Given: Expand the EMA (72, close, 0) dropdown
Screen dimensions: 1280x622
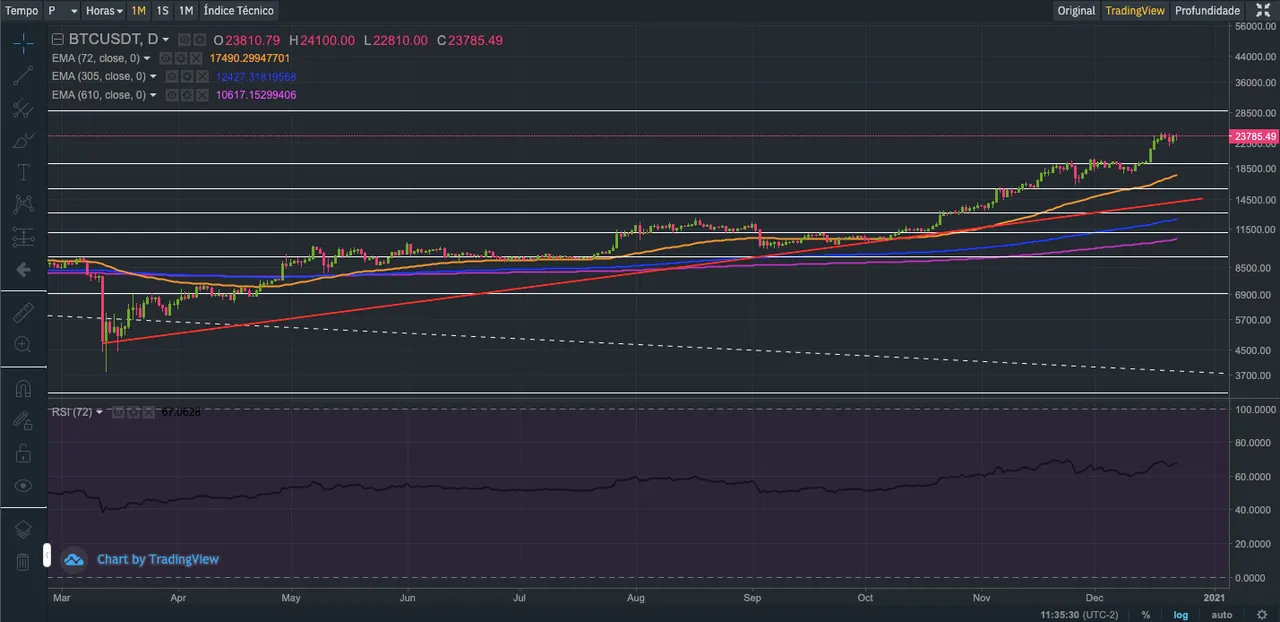Looking at the screenshot, I should coord(147,59).
